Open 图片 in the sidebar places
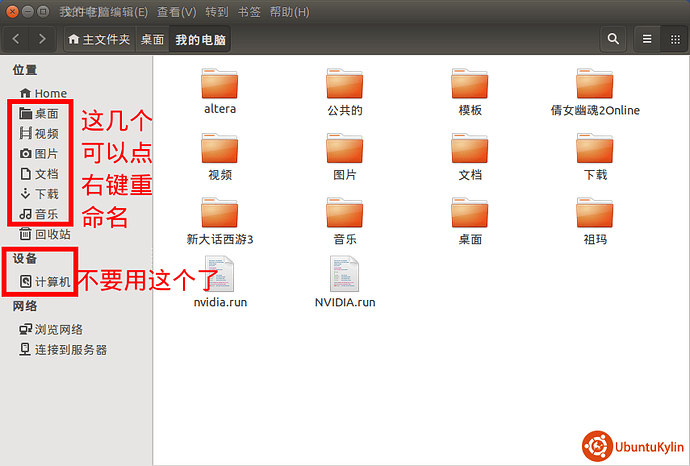The image size is (690, 466). point(39,154)
